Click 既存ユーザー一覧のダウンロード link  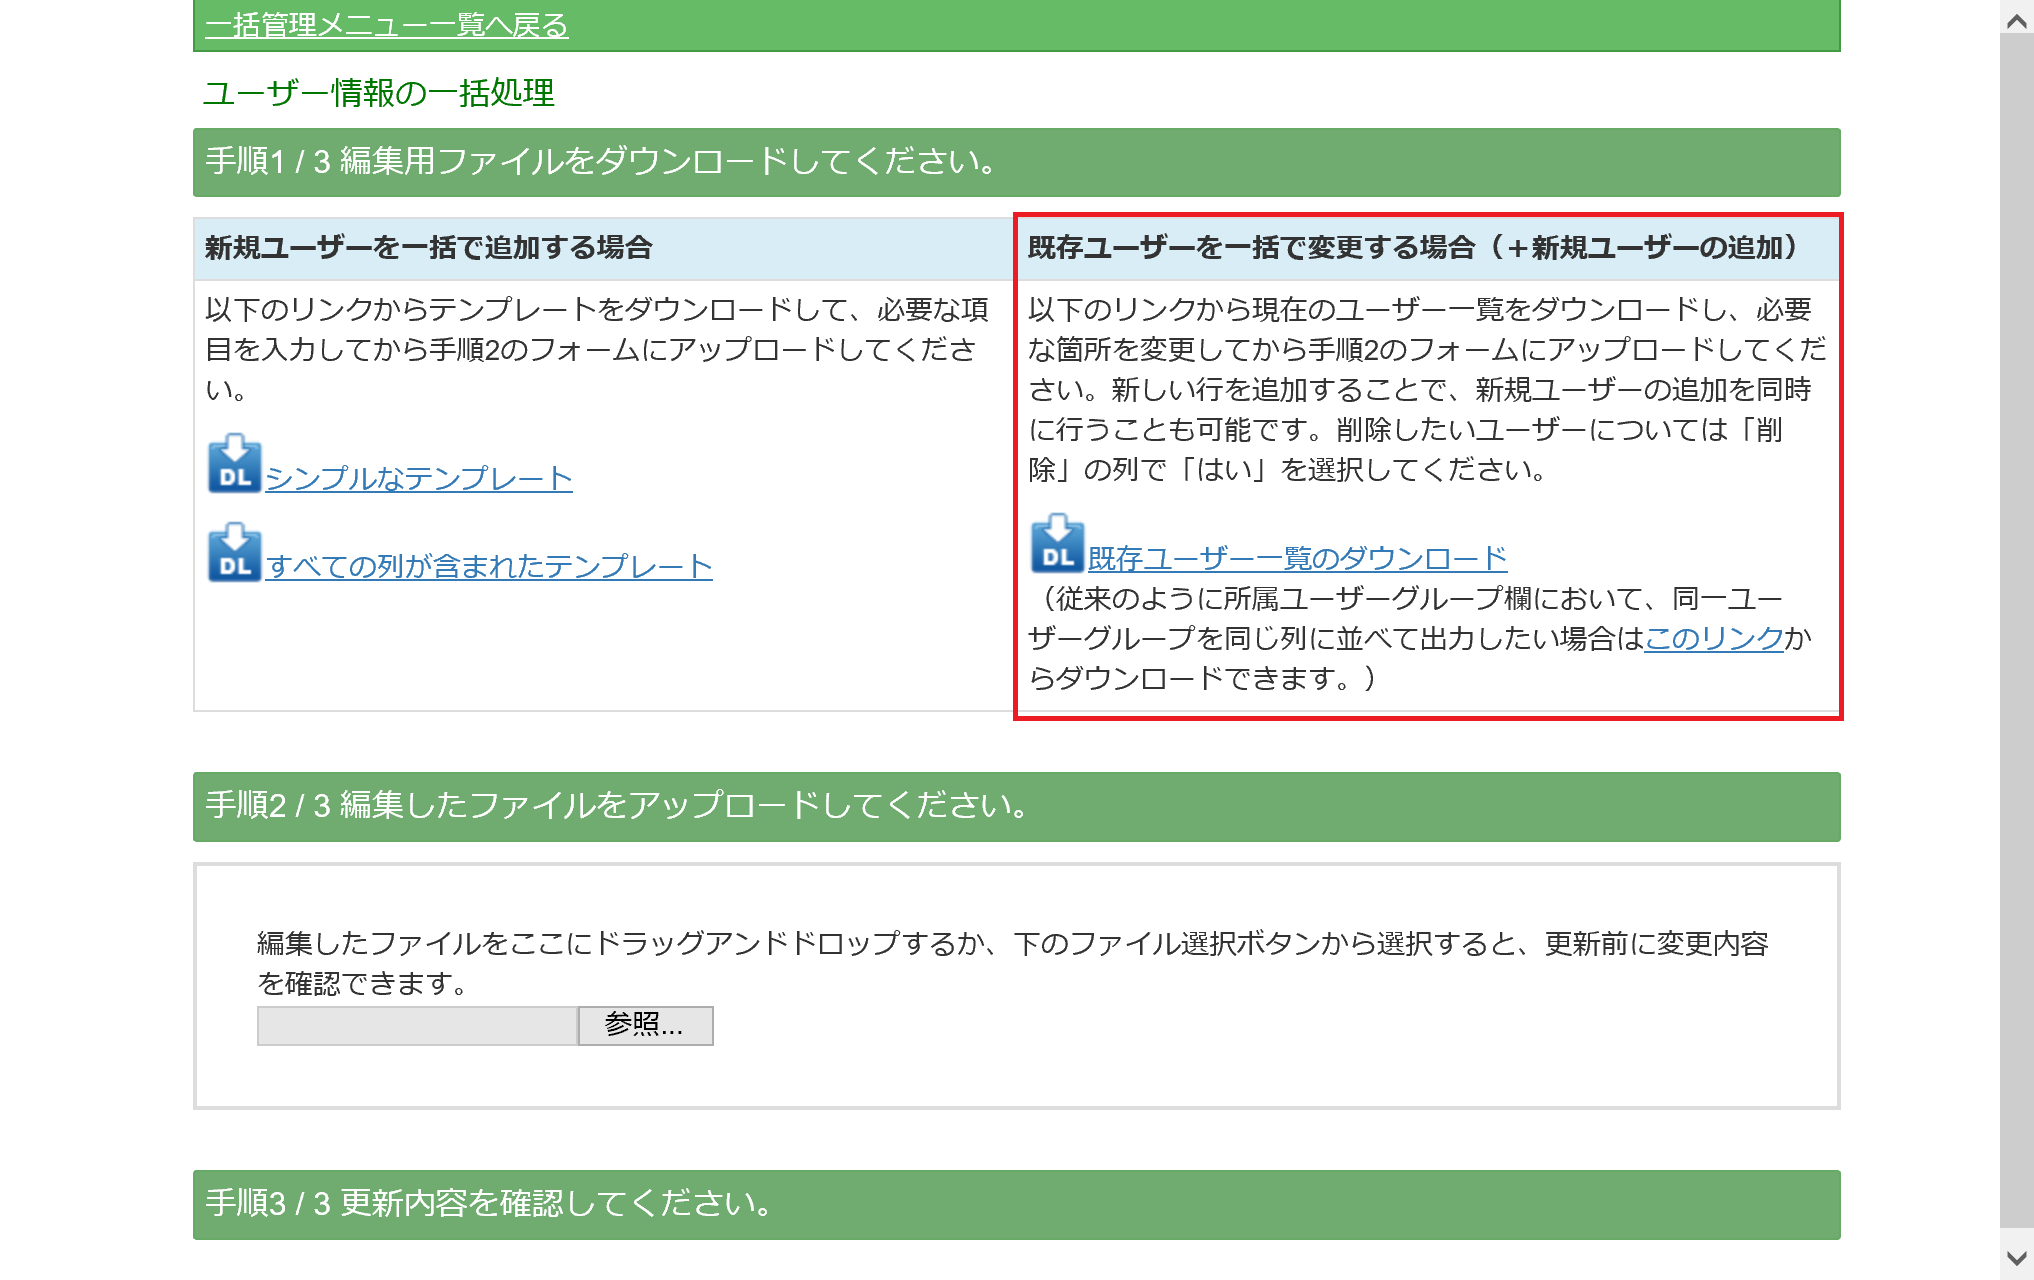(1297, 559)
